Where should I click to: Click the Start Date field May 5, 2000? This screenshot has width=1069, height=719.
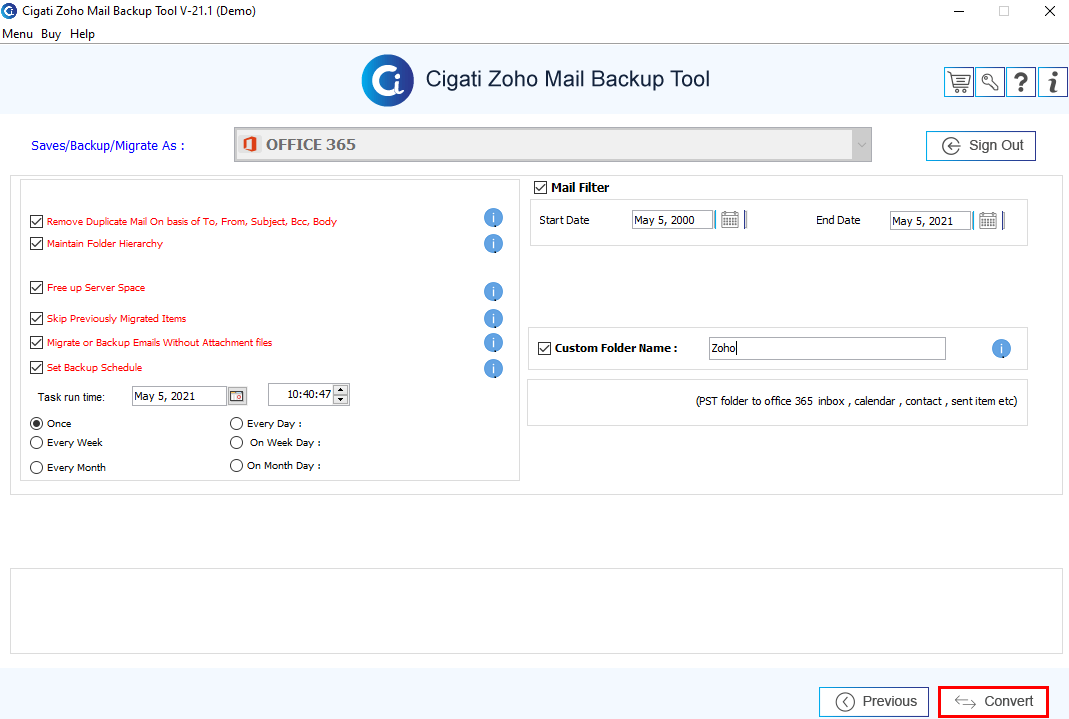(672, 220)
